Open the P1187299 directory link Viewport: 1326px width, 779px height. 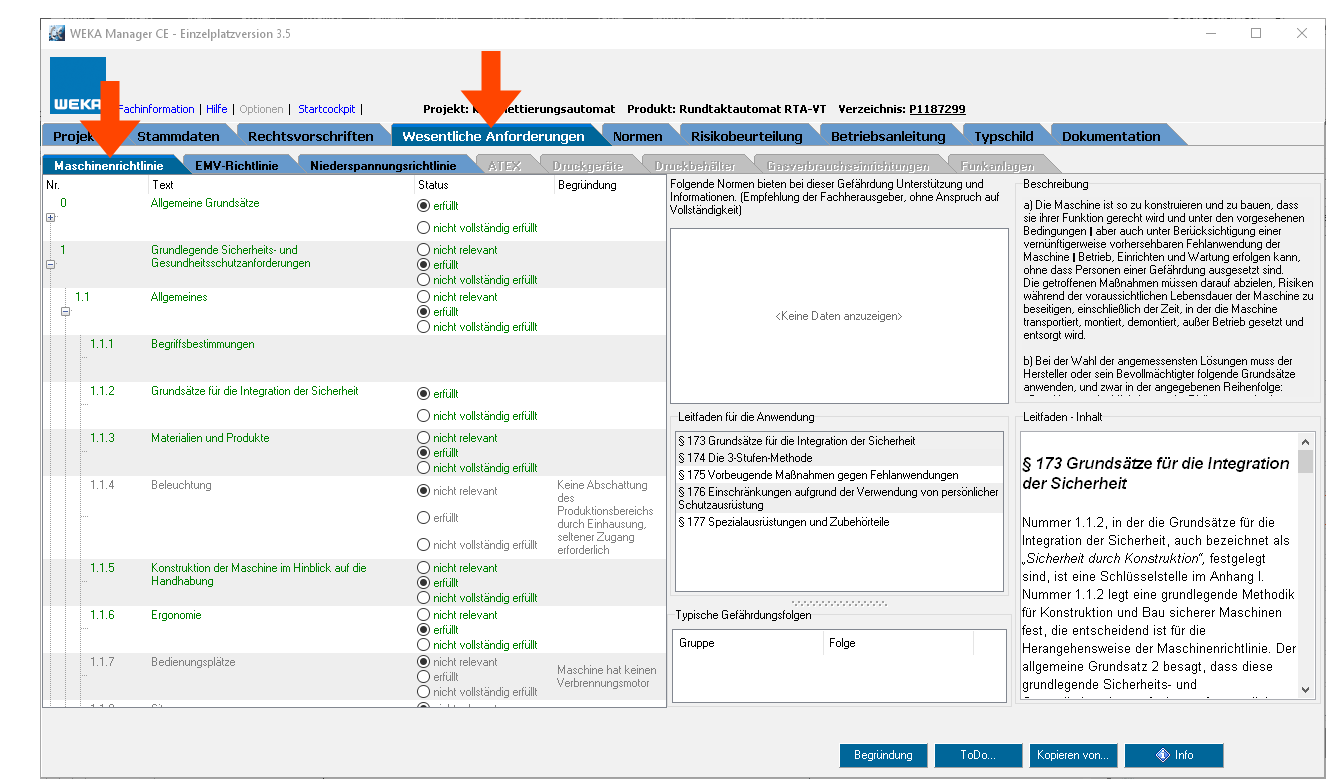pyautogui.click(x=936, y=109)
